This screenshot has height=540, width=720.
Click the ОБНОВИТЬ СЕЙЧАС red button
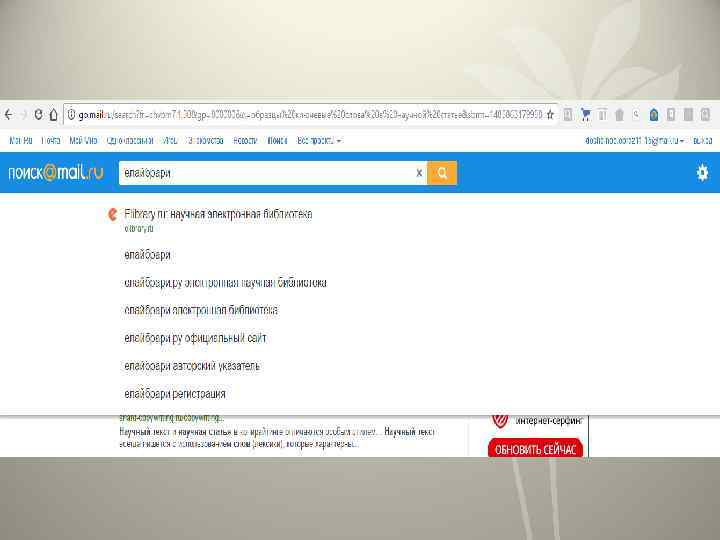[535, 449]
